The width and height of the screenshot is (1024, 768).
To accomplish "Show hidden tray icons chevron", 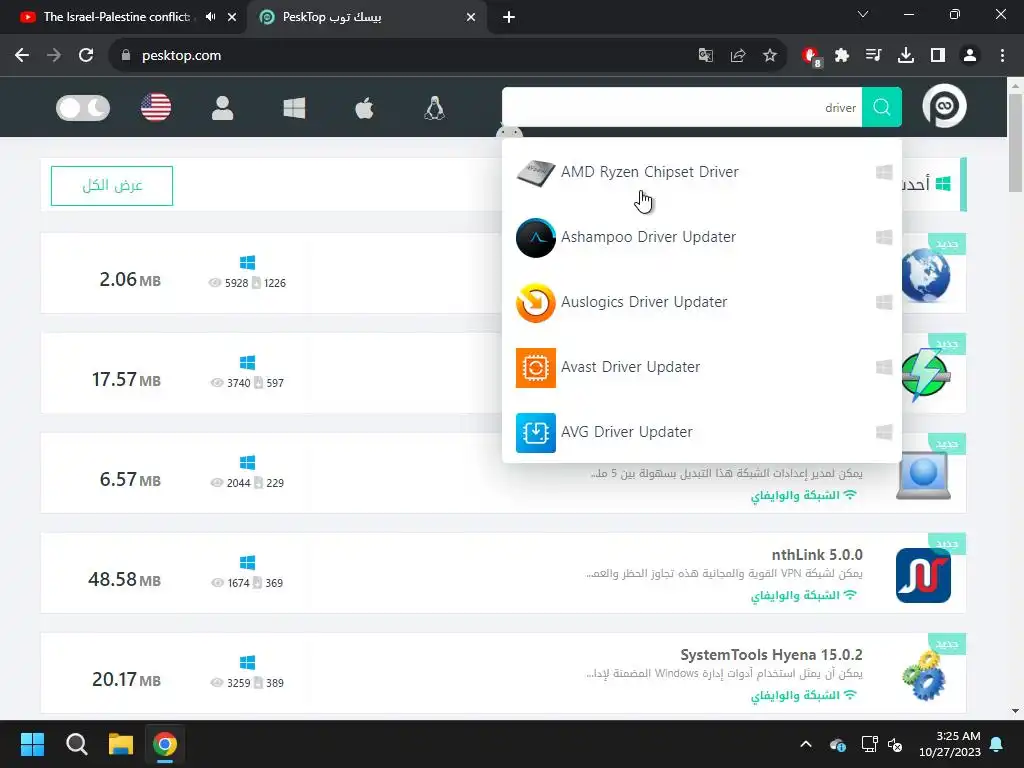I will click(x=806, y=744).
